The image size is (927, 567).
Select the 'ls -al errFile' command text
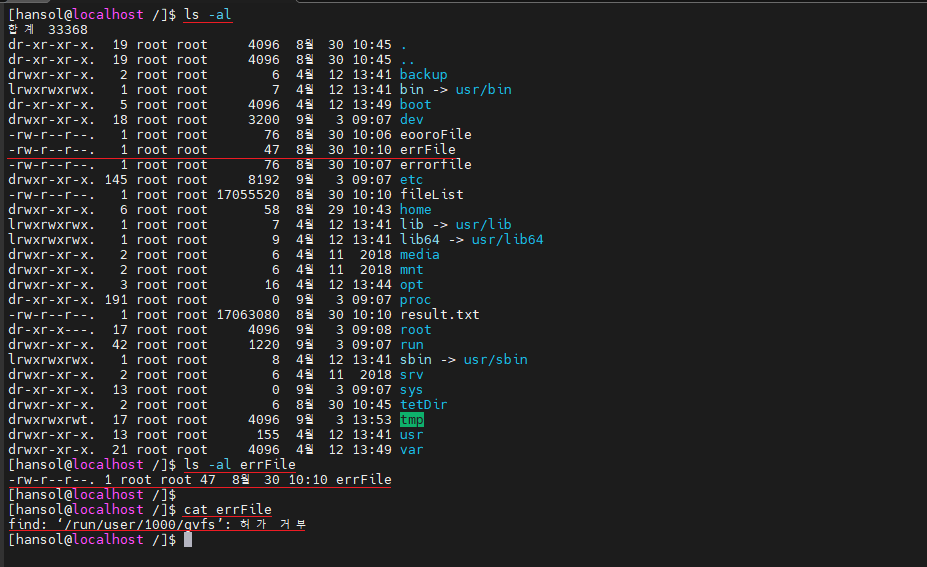tap(239, 465)
